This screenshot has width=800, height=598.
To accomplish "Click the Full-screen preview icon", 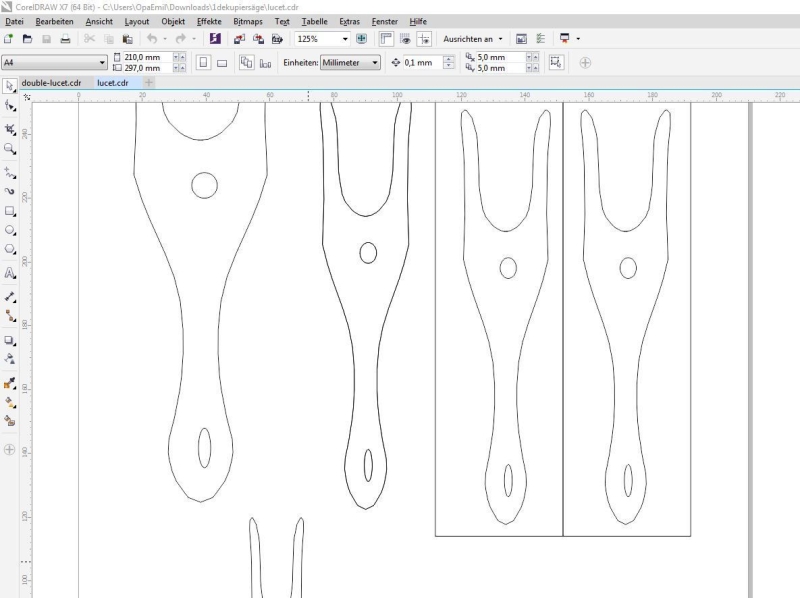I will [361, 39].
